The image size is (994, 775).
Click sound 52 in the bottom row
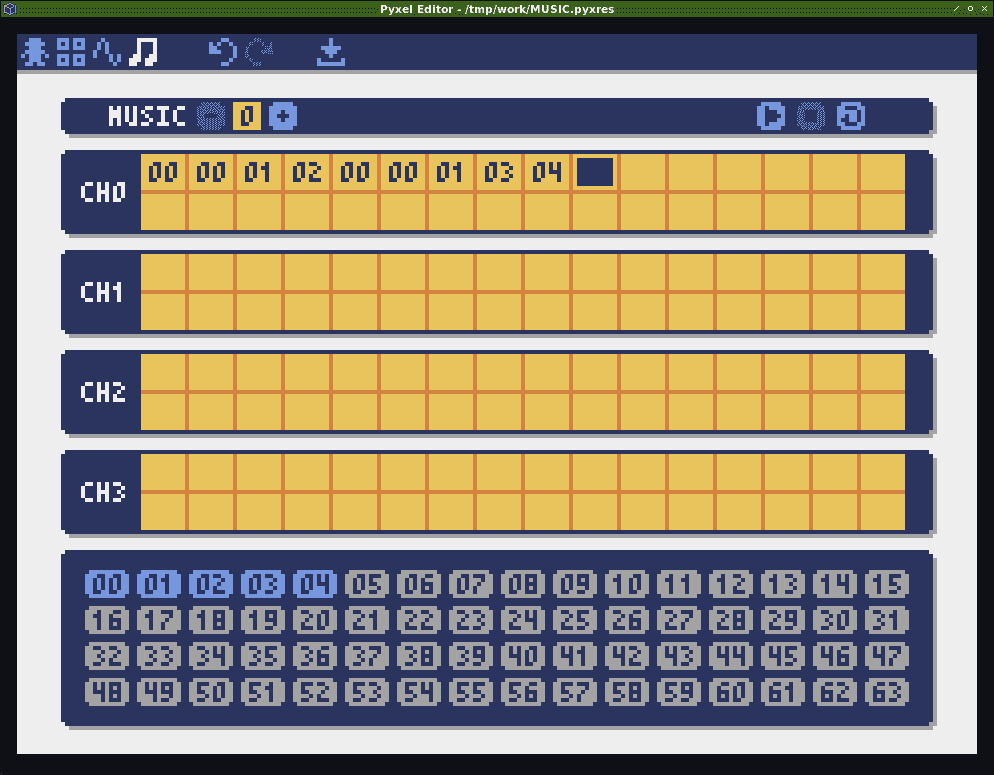(x=315, y=692)
